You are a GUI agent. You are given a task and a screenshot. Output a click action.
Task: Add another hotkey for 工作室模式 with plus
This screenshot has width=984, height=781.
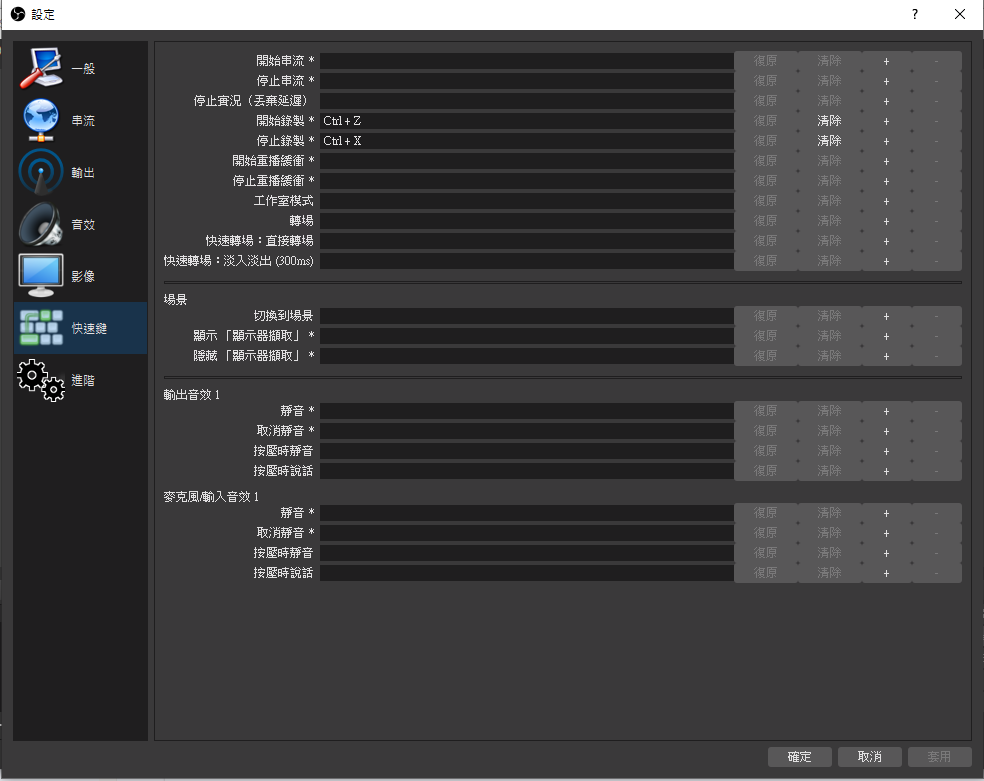[886, 201]
